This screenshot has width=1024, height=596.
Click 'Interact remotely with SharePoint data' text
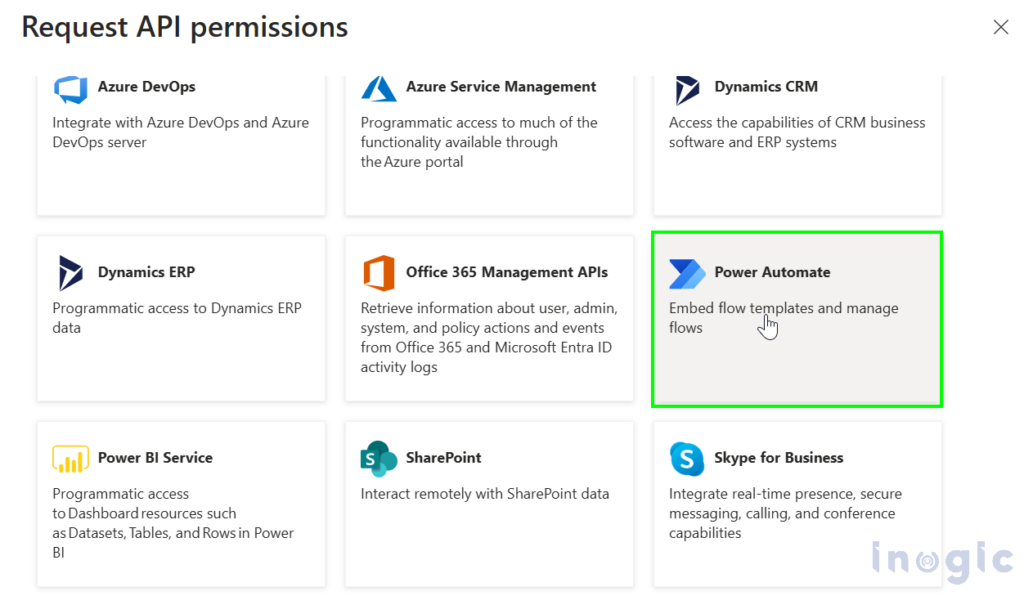485,494
